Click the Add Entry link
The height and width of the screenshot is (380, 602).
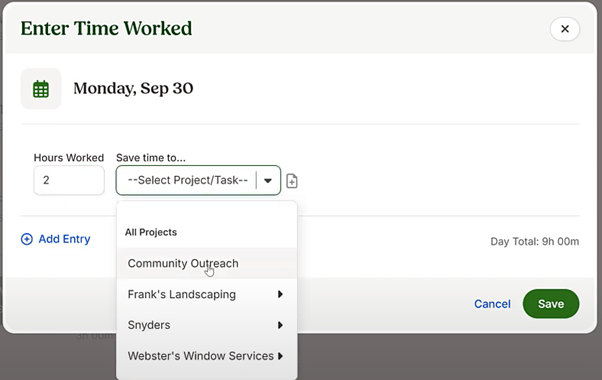tap(64, 239)
